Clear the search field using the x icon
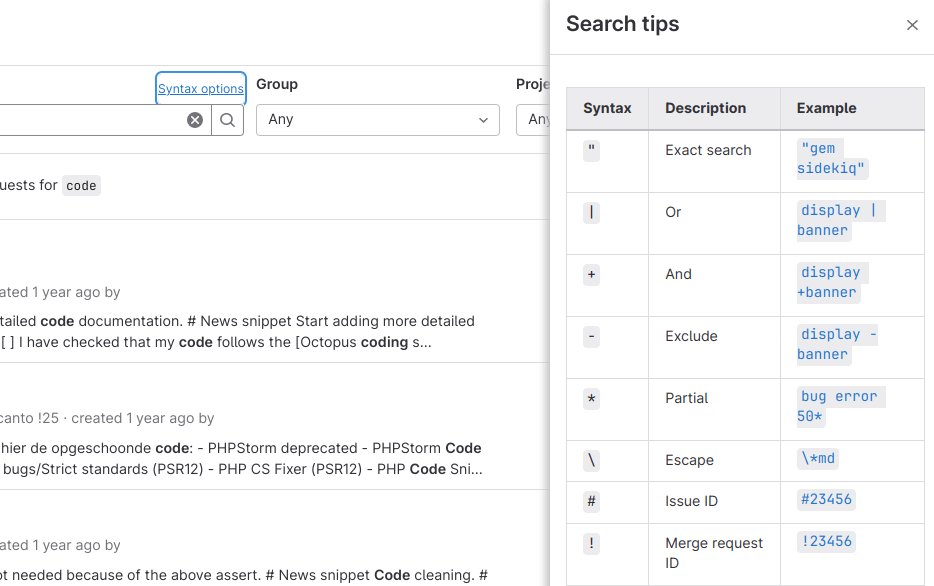The height and width of the screenshot is (586, 934). pos(195,119)
